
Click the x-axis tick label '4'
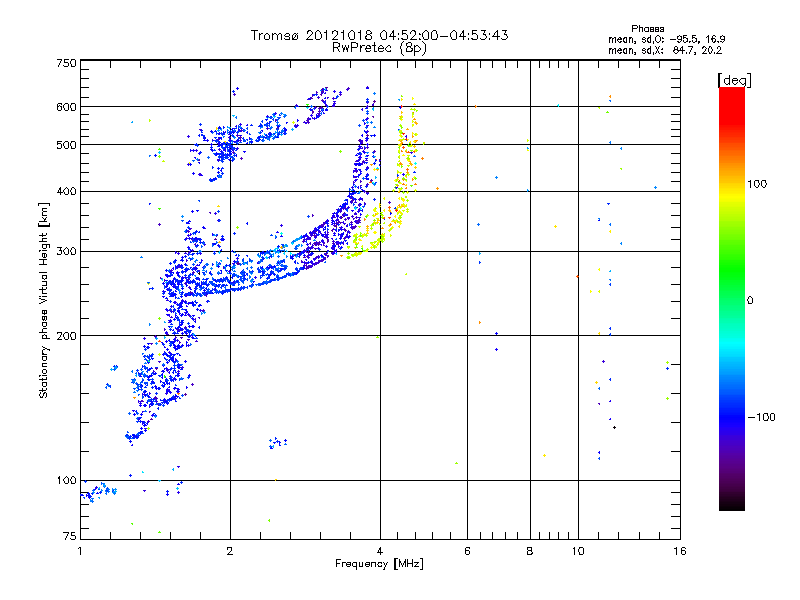click(380, 551)
